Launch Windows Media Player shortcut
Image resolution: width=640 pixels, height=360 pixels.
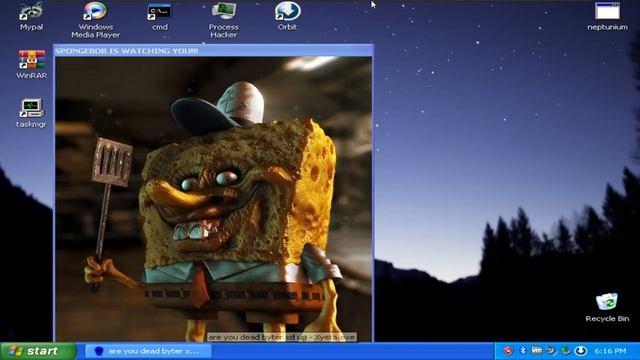(x=95, y=20)
